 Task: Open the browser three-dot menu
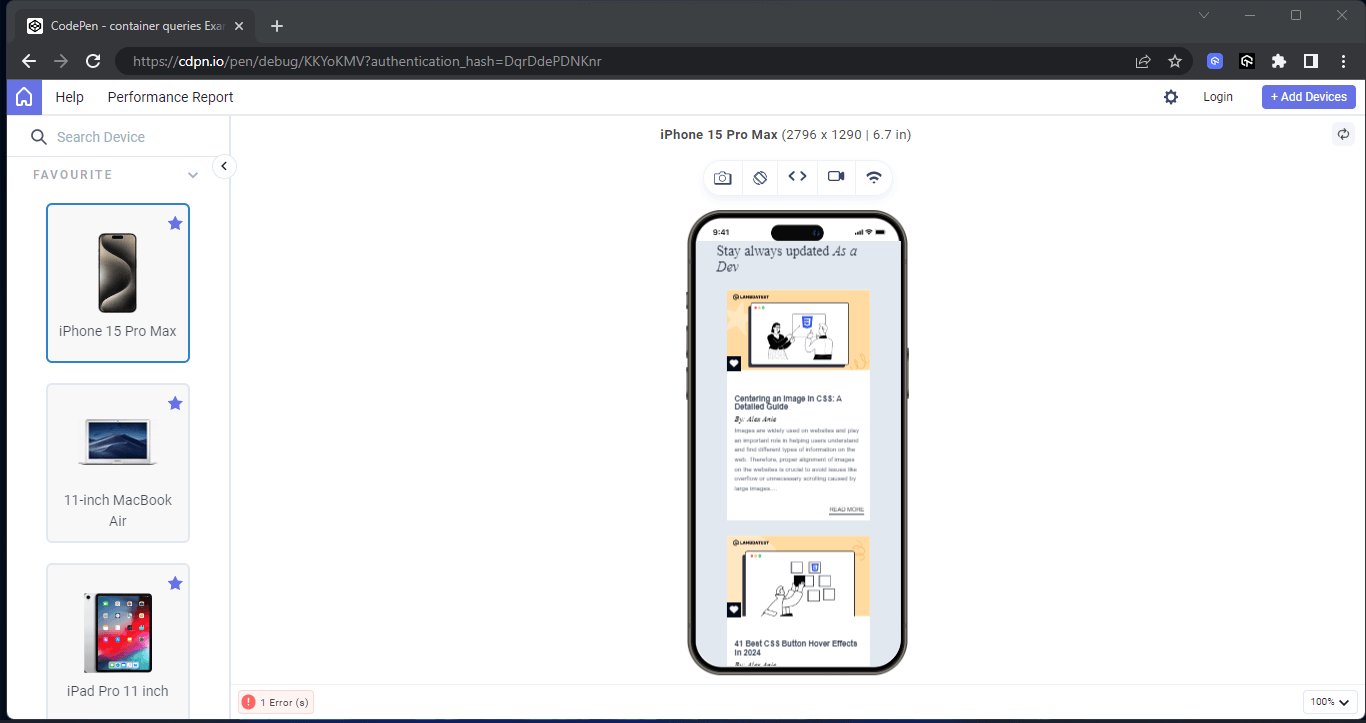coord(1342,61)
